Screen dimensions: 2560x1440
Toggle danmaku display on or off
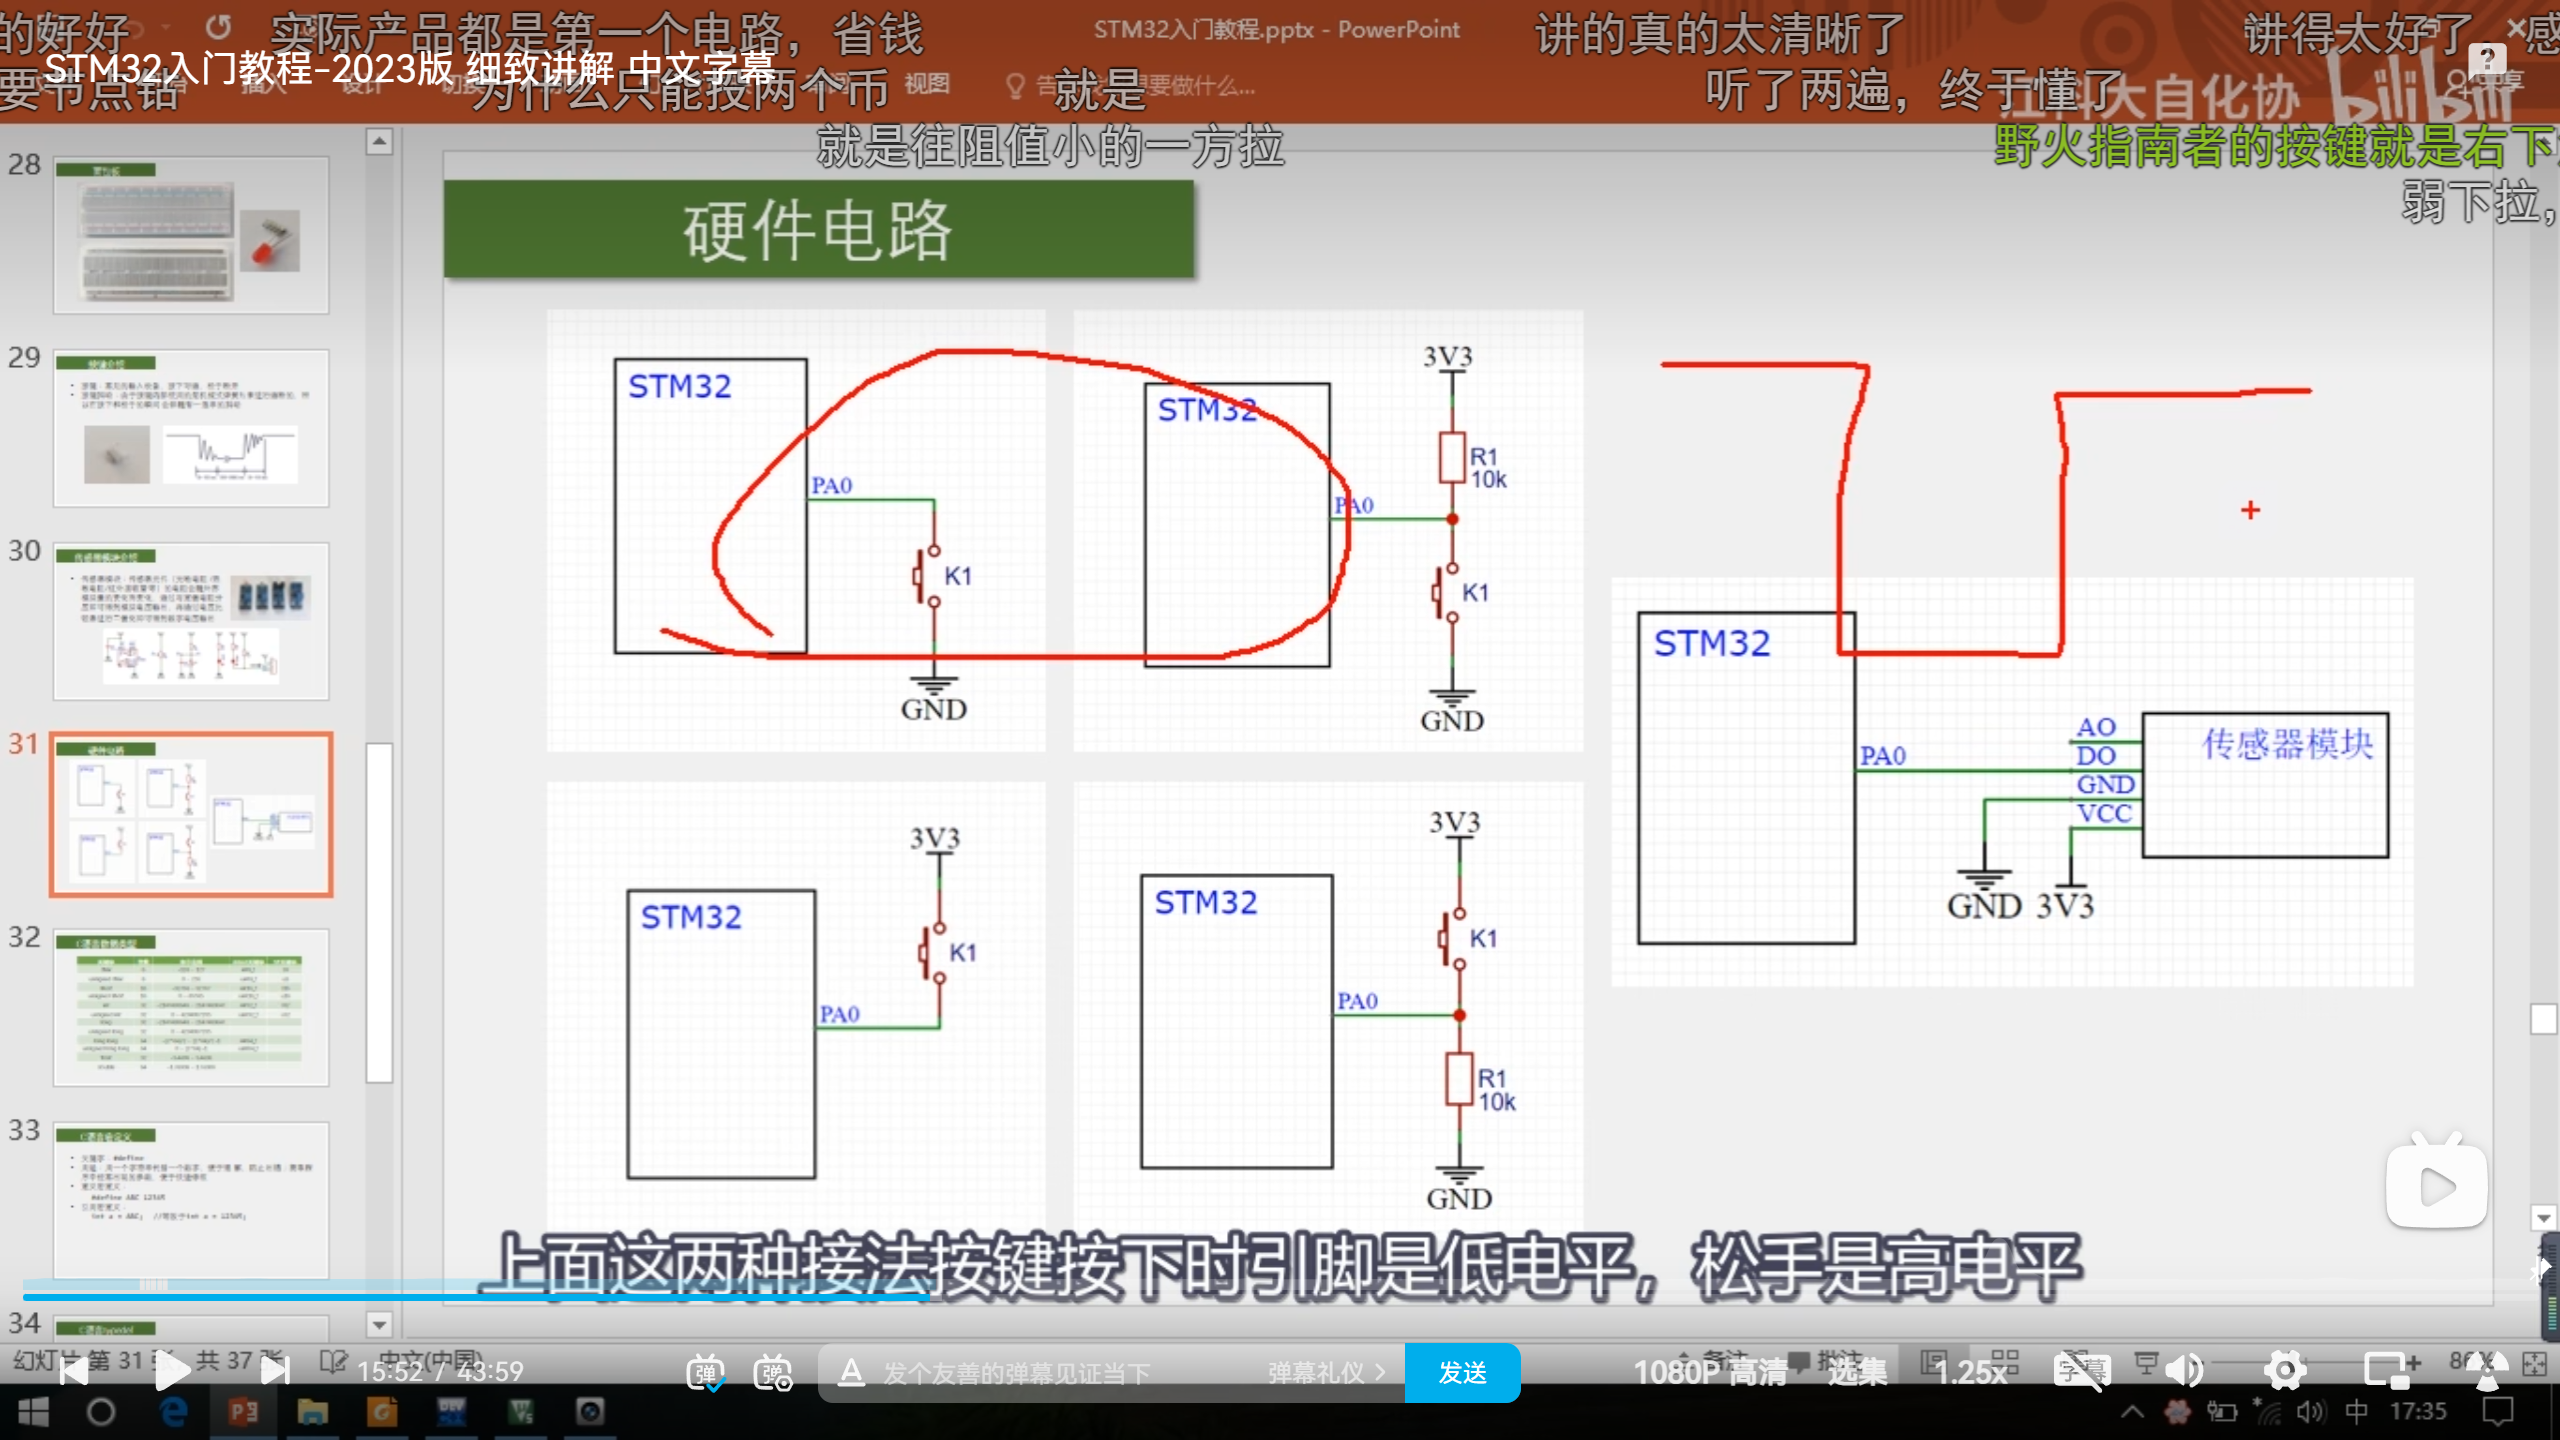(x=706, y=1372)
